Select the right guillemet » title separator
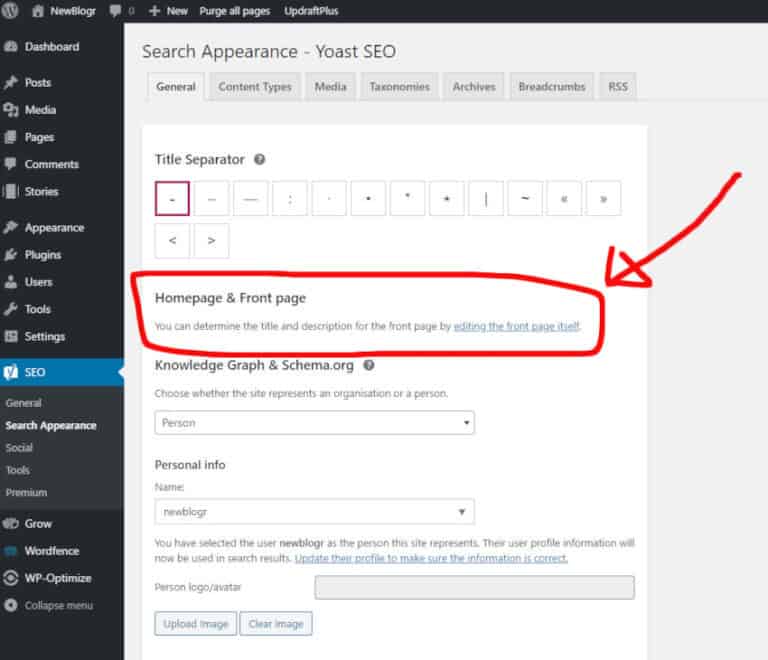The height and width of the screenshot is (660, 768). (603, 198)
